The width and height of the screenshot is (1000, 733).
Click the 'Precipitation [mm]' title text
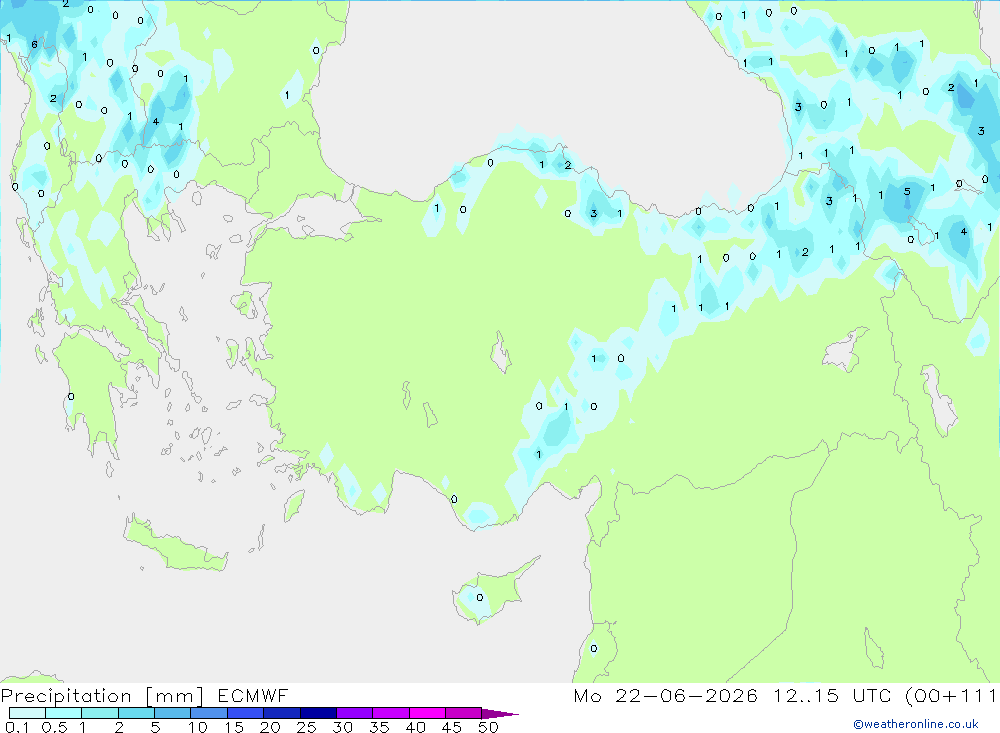(x=102, y=696)
